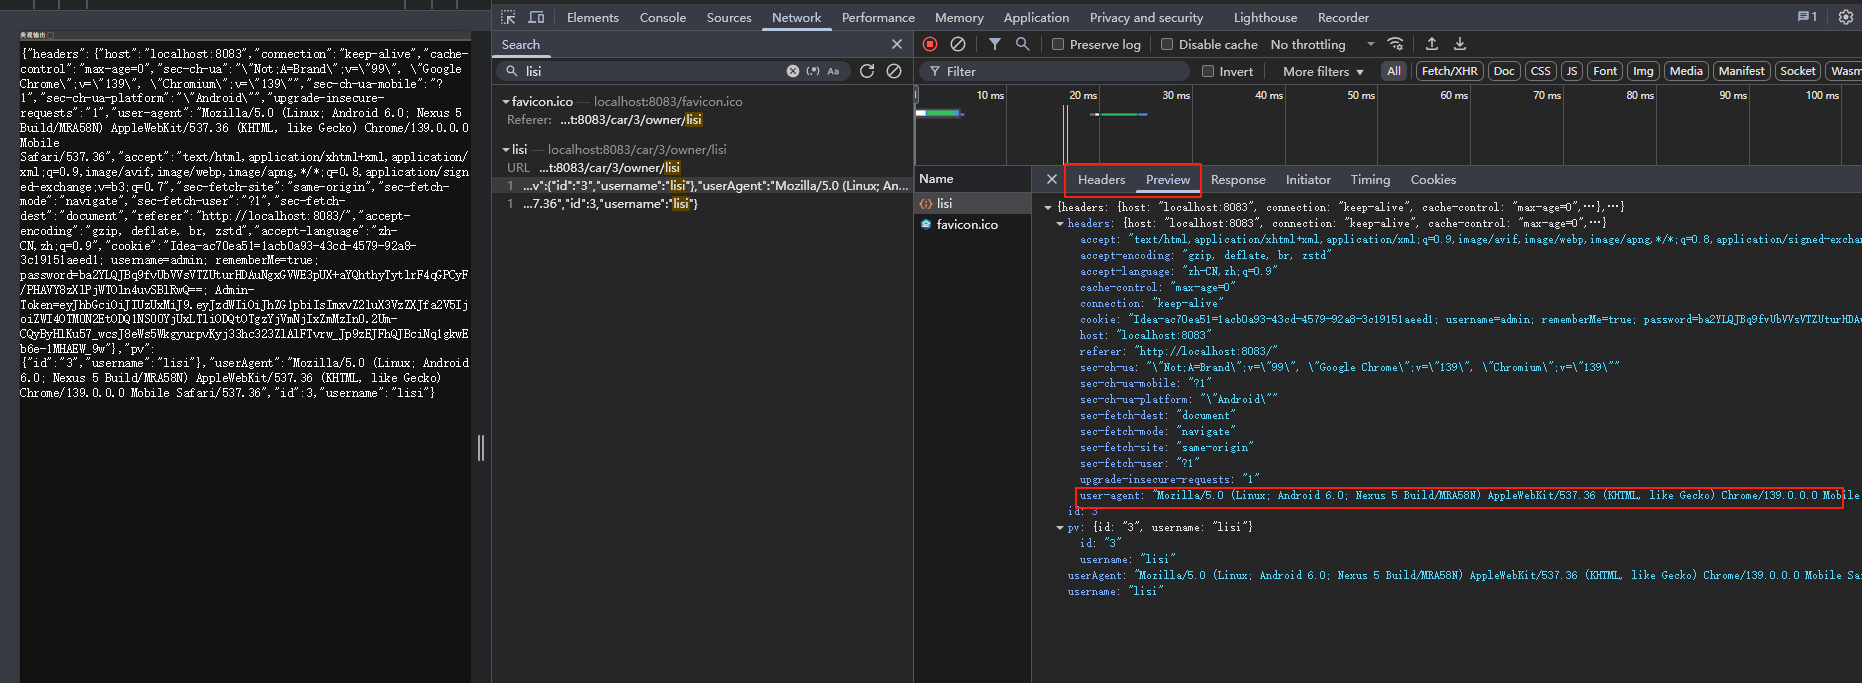The width and height of the screenshot is (1862, 683).
Task: Toggle match case search option
Action: coord(833,71)
